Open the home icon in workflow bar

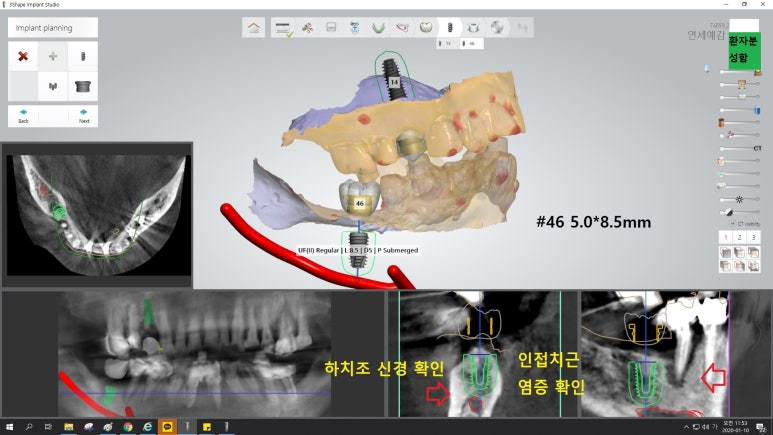click(x=255, y=27)
